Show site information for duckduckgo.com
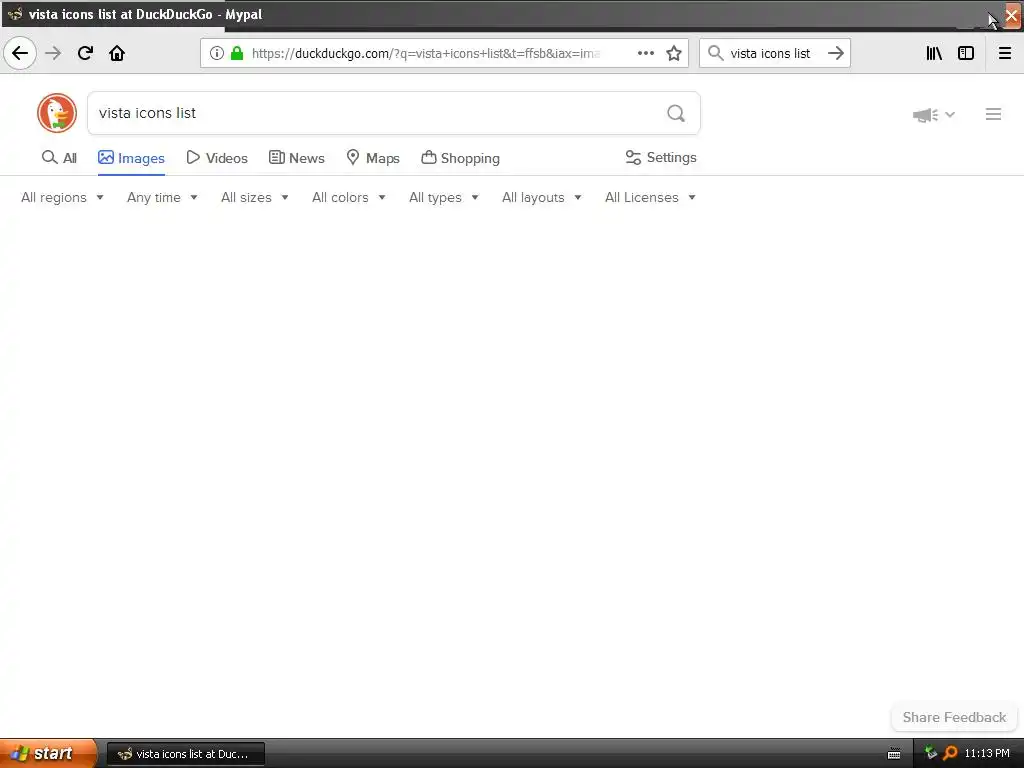1024x768 pixels. click(x=217, y=53)
